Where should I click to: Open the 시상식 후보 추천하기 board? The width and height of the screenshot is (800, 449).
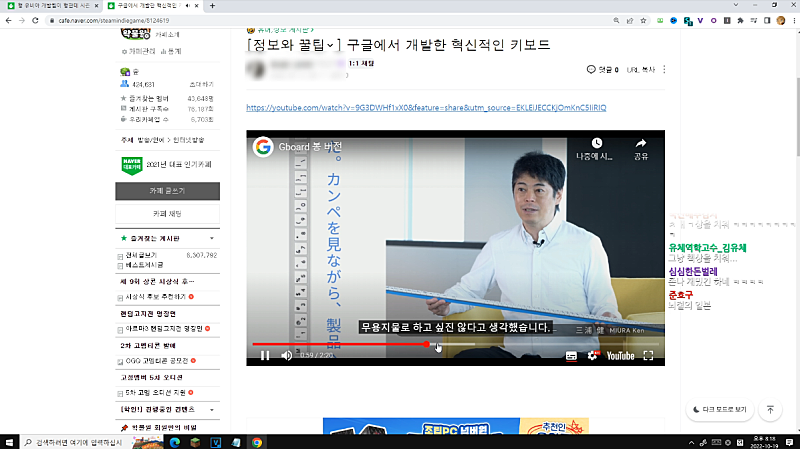pyautogui.click(x=156, y=296)
